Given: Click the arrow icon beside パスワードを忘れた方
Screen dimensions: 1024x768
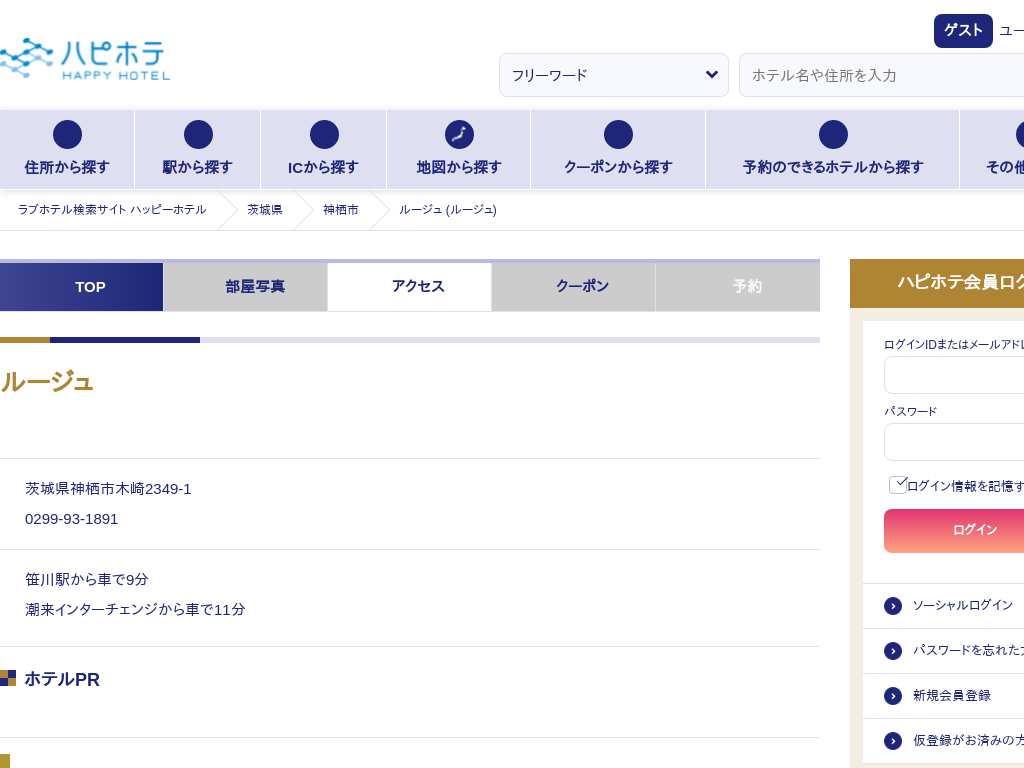Looking at the screenshot, I should pyautogui.click(x=893, y=651).
